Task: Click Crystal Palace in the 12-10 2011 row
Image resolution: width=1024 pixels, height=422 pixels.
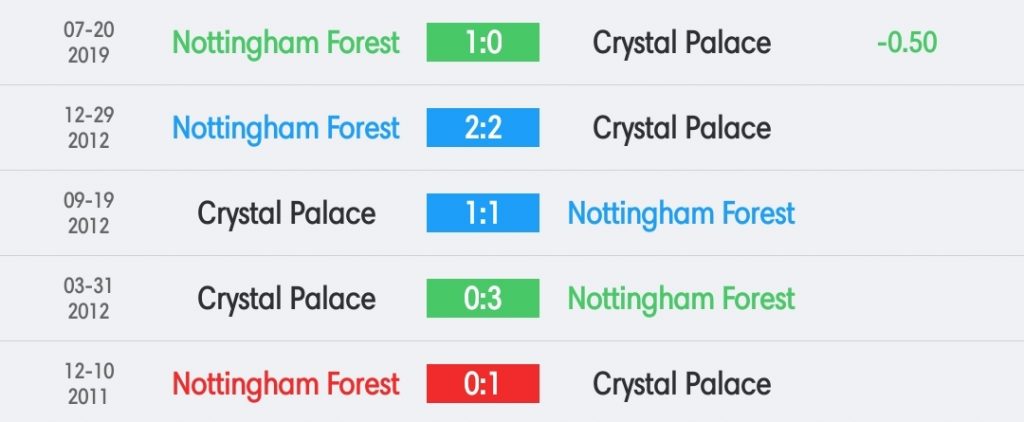Action: point(682,385)
